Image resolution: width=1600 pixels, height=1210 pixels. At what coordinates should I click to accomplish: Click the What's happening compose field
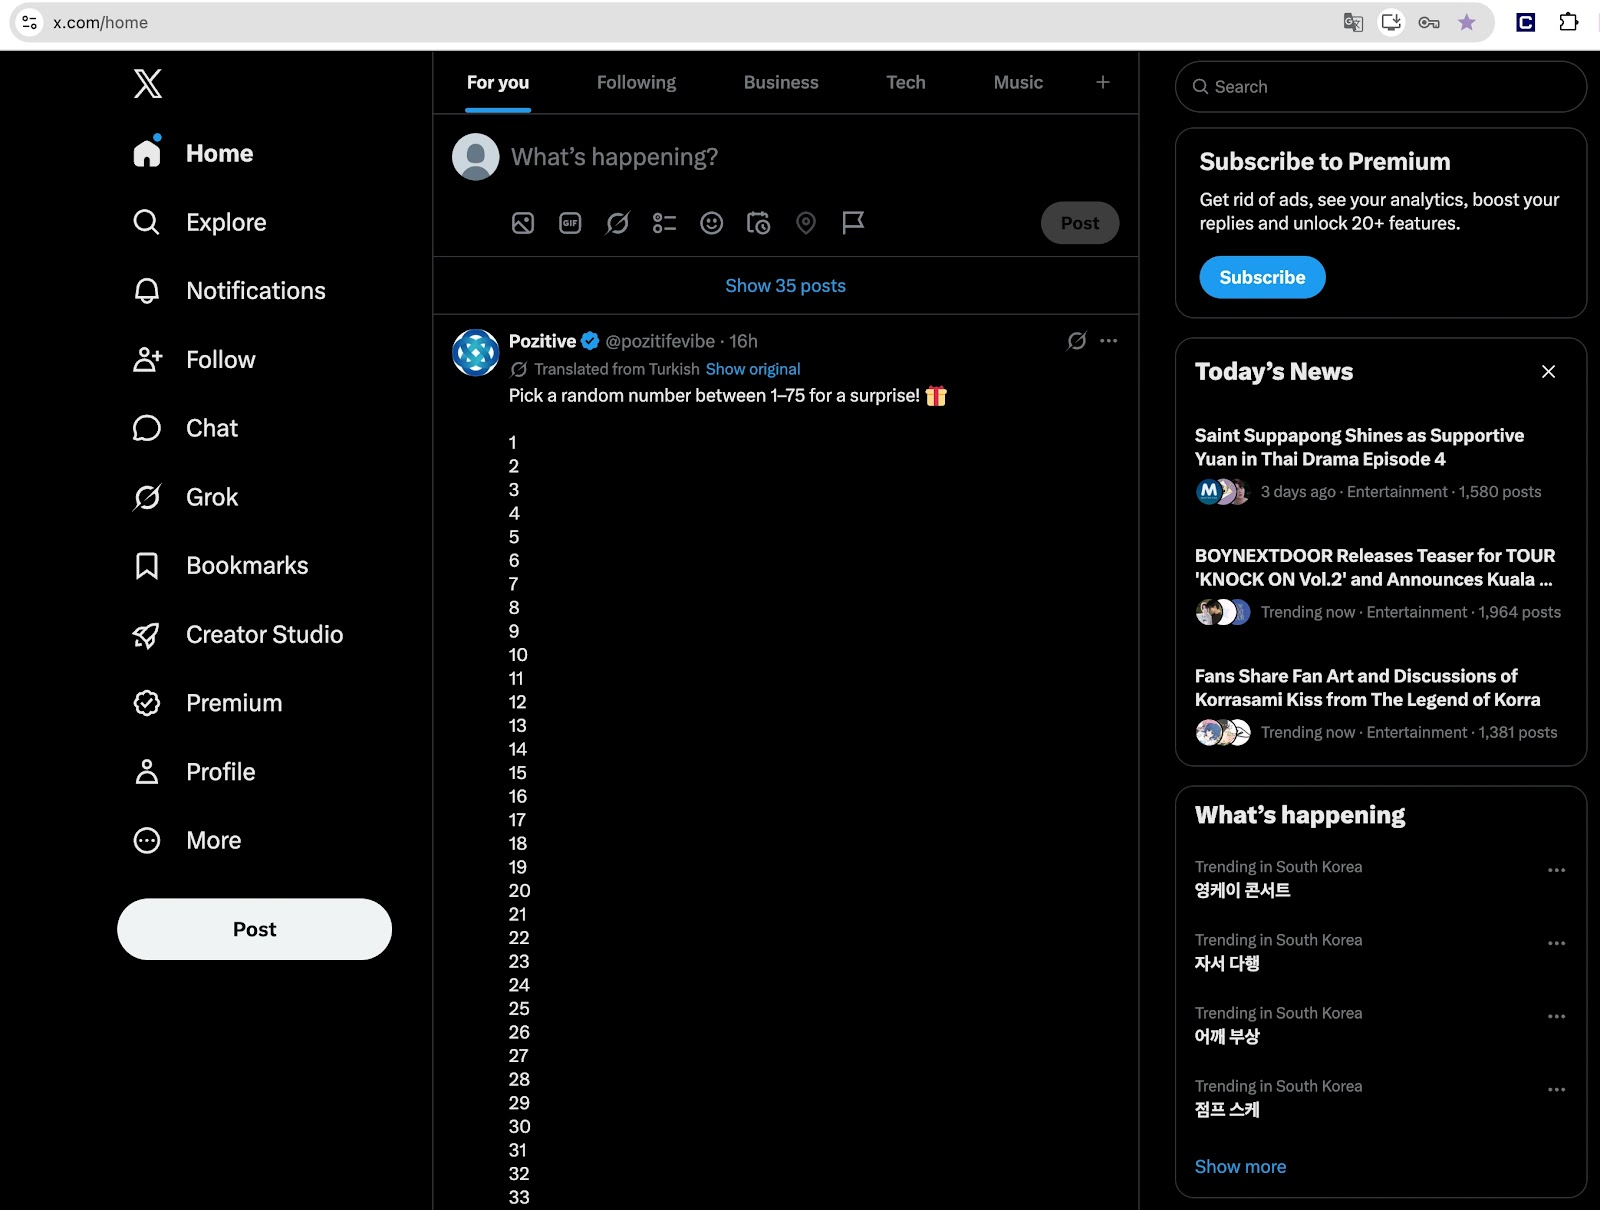tap(614, 157)
